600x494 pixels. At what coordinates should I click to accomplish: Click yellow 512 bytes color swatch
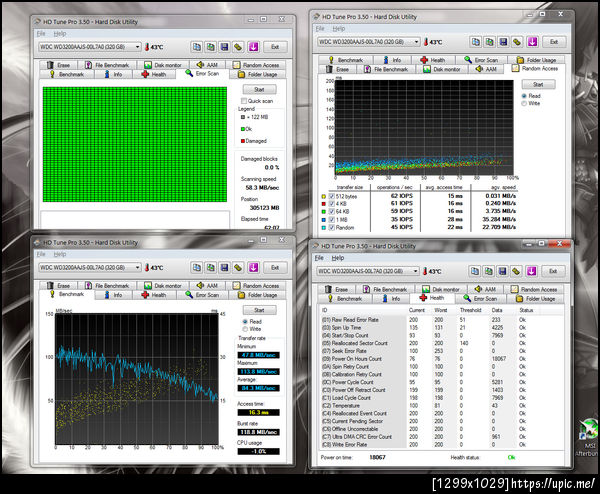324,196
